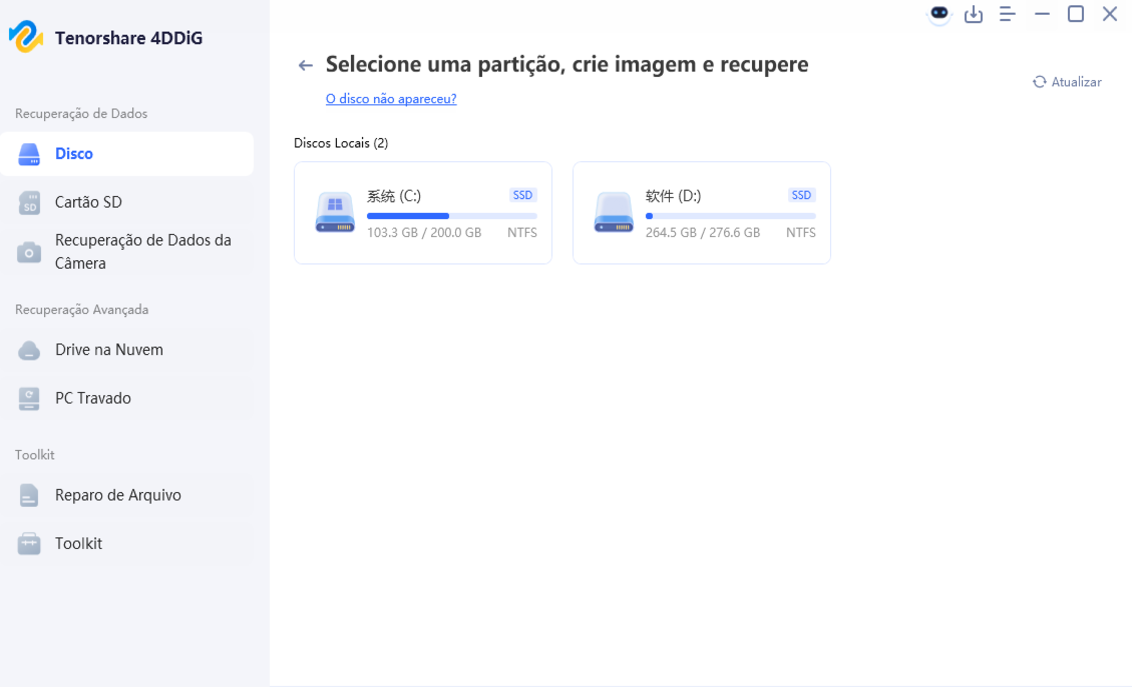Open the menu icon in the title bar

(1007, 14)
